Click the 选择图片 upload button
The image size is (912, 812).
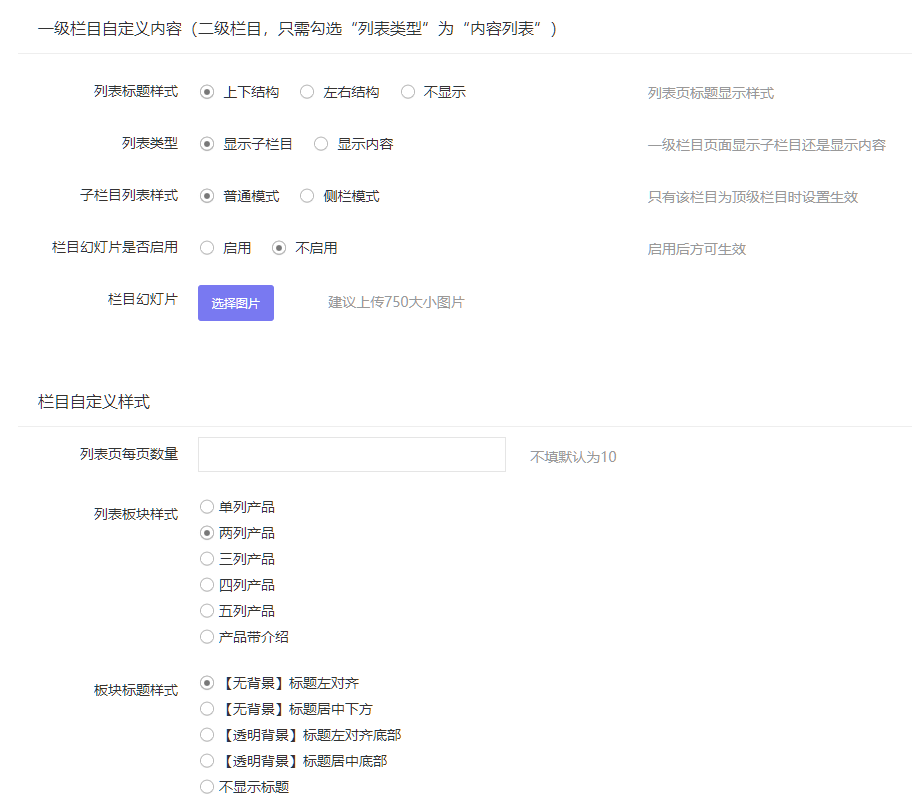[236, 303]
